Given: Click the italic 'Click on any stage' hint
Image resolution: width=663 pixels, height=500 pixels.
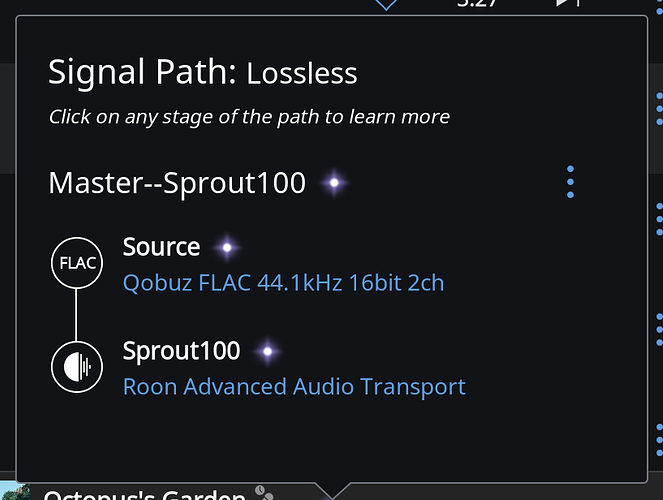Looking at the screenshot, I should [249, 117].
